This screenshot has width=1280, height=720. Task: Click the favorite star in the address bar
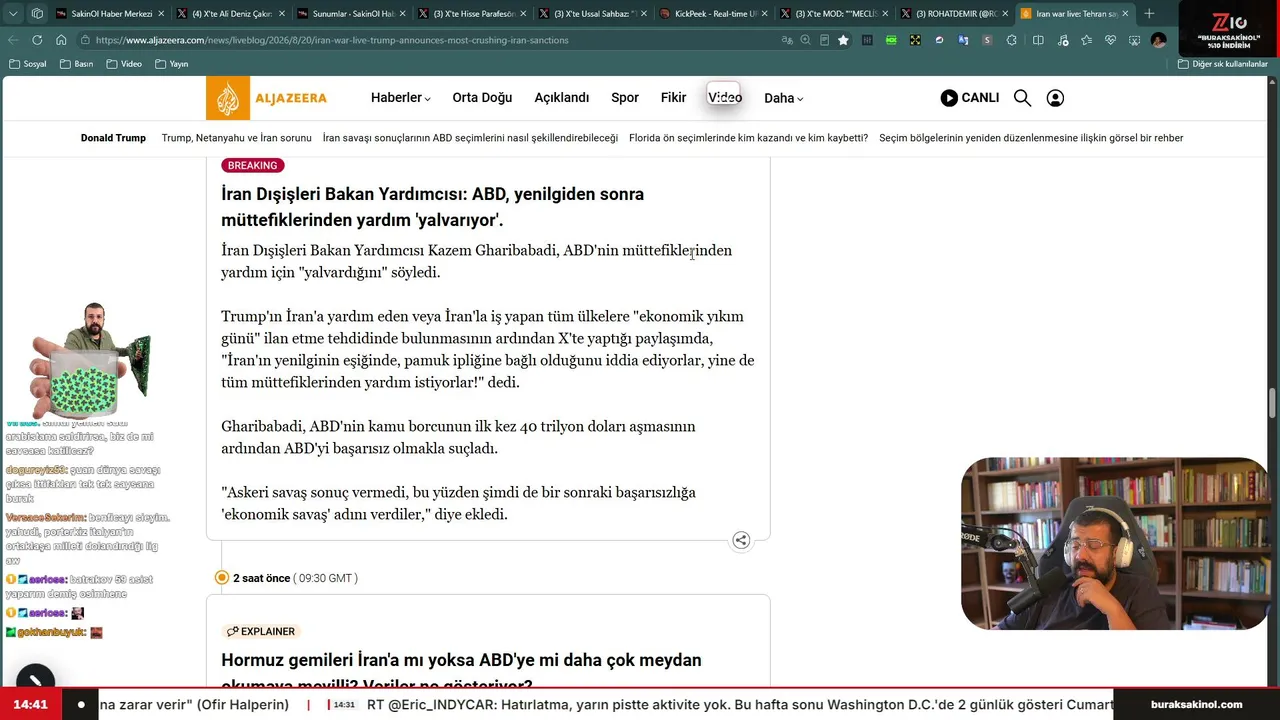(x=843, y=40)
